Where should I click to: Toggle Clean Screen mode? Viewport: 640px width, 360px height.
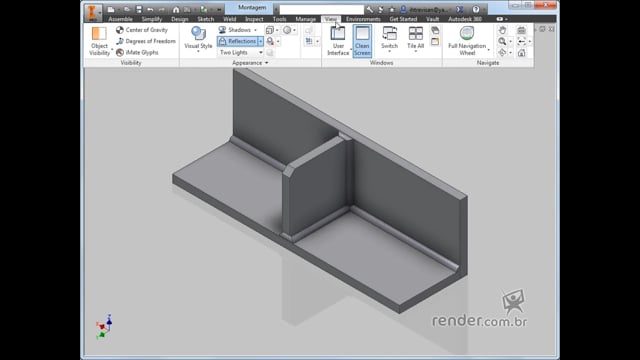pos(362,41)
